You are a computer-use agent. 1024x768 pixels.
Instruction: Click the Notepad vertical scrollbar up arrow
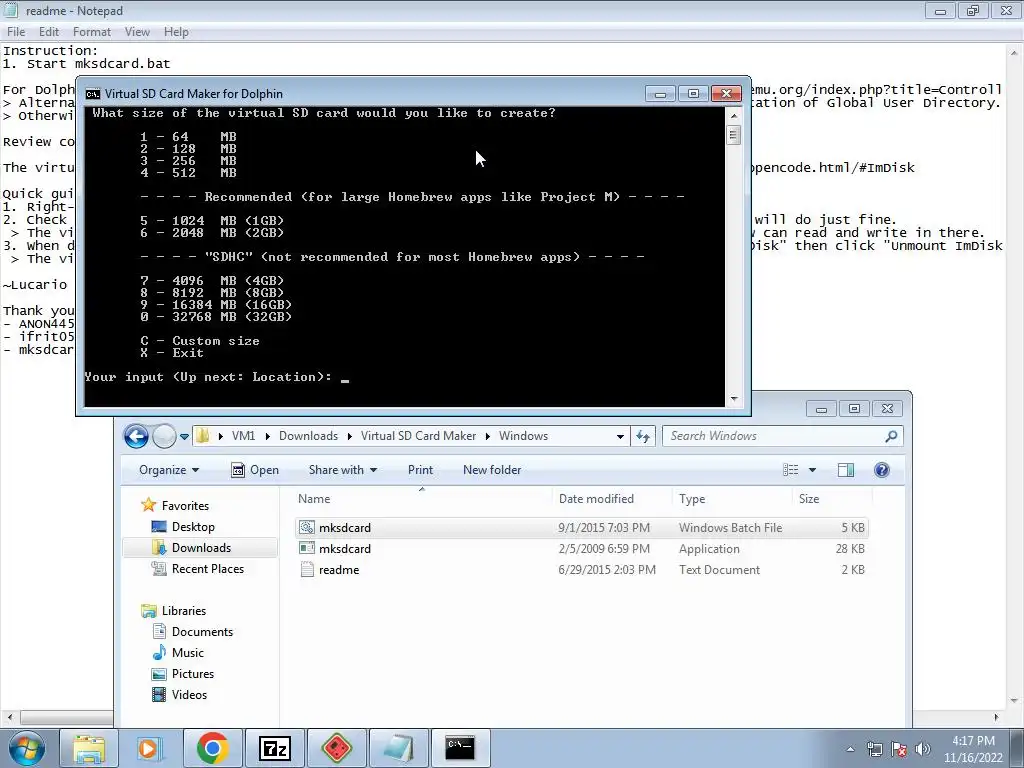[x=1015, y=52]
